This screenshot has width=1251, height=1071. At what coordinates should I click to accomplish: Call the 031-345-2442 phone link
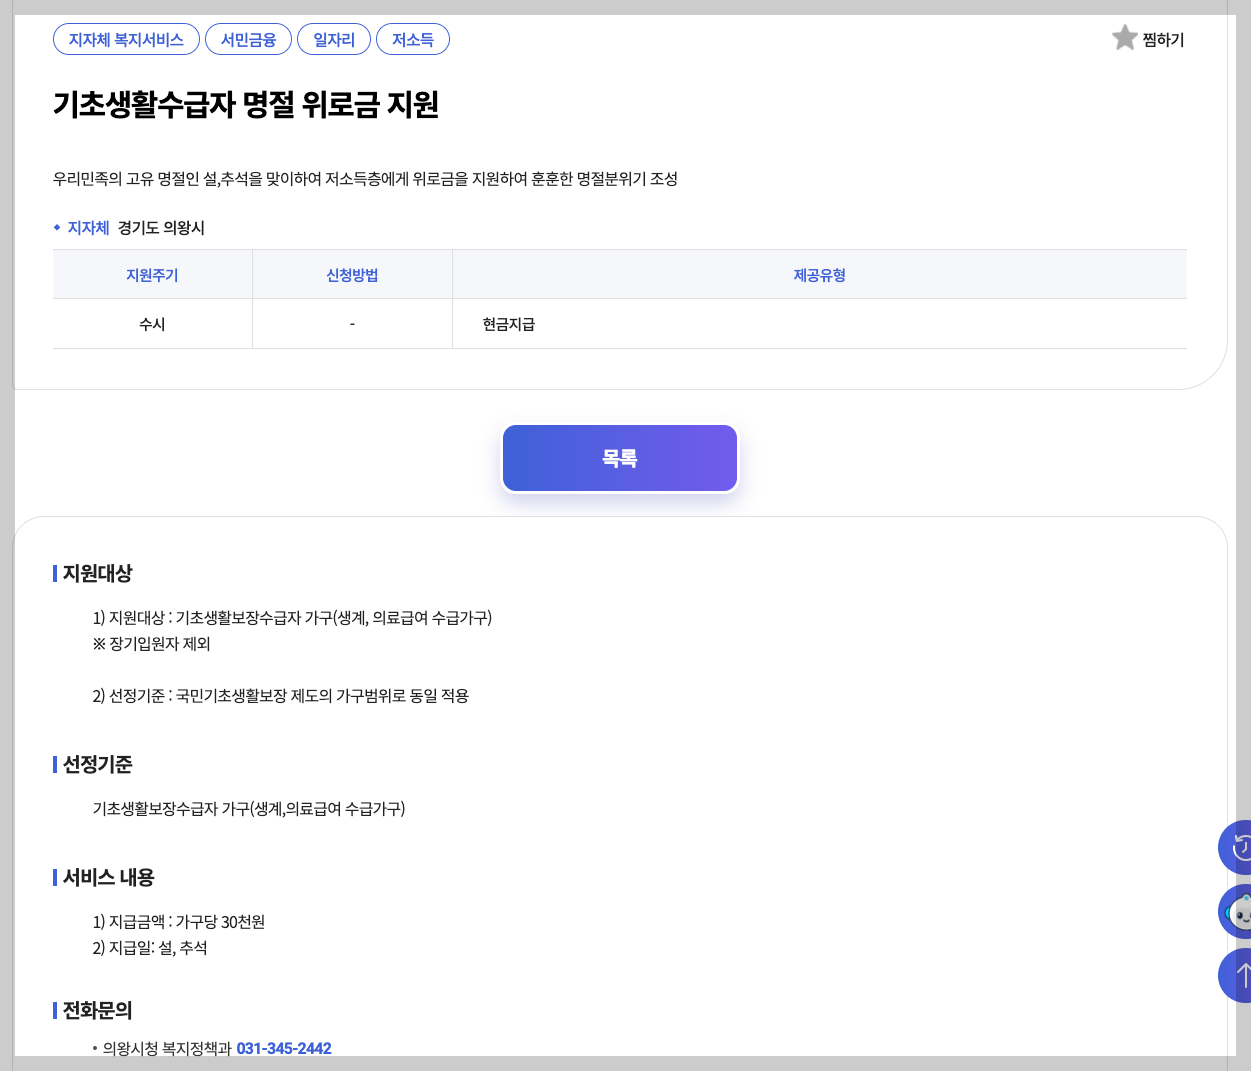point(282,1048)
